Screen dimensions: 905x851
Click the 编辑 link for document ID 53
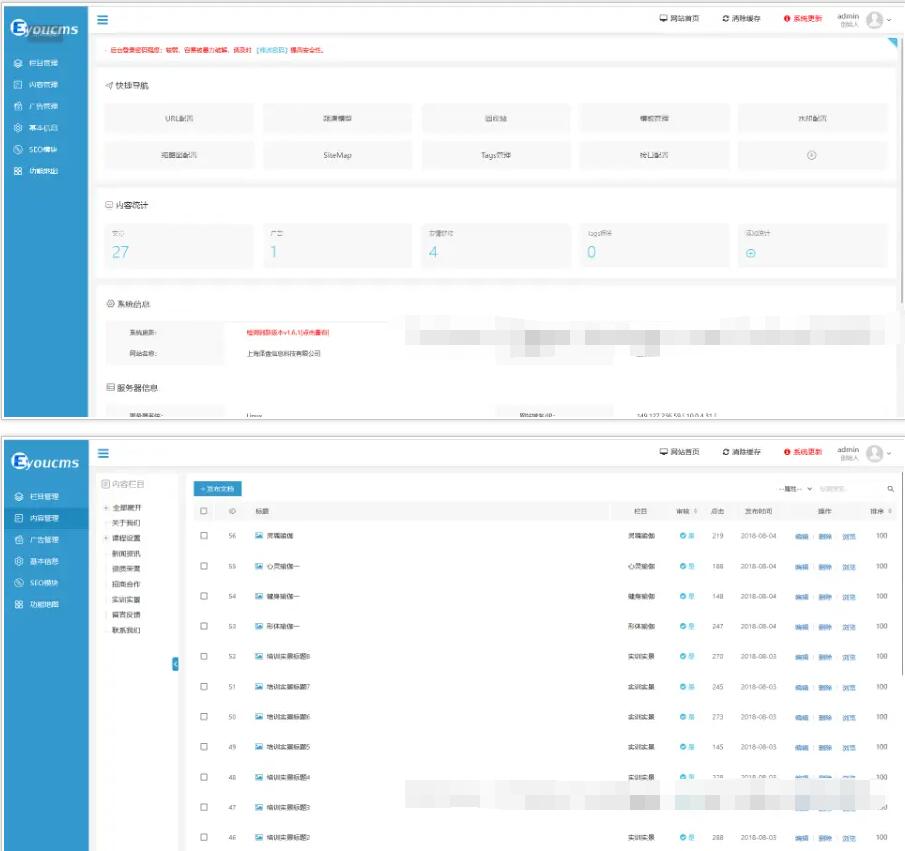[801, 627]
